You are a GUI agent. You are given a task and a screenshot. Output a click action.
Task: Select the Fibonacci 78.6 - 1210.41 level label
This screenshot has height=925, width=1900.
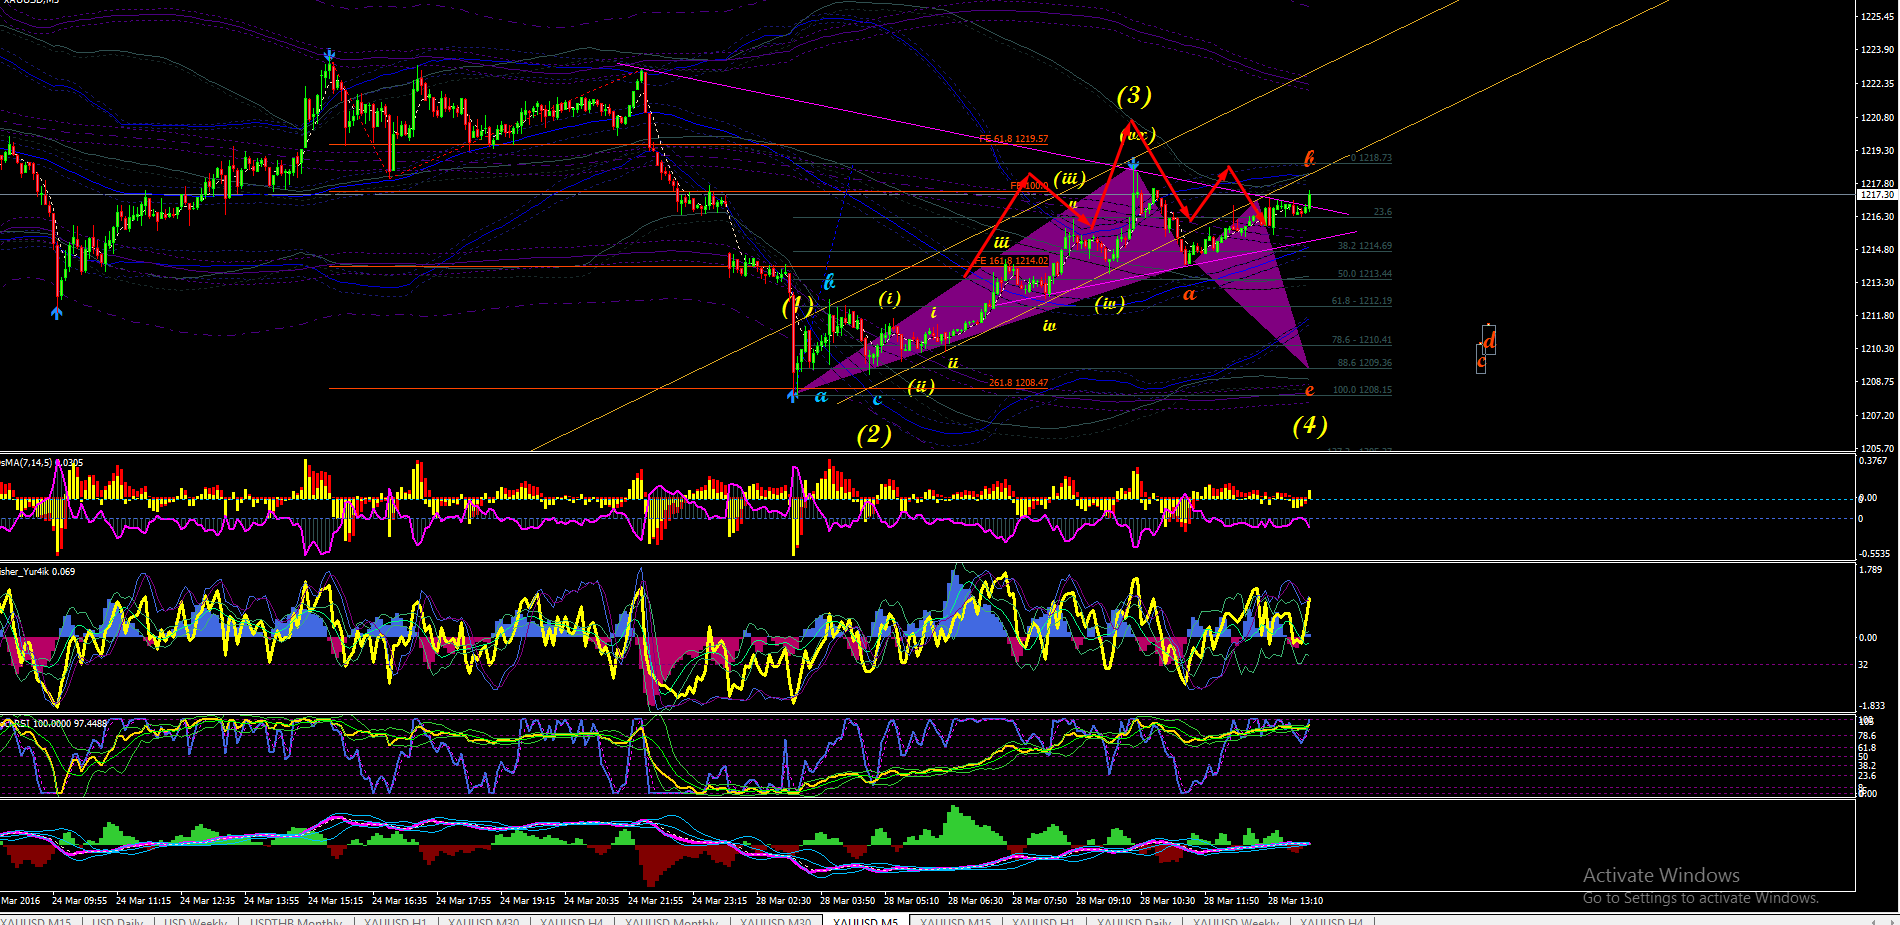click(x=1362, y=340)
